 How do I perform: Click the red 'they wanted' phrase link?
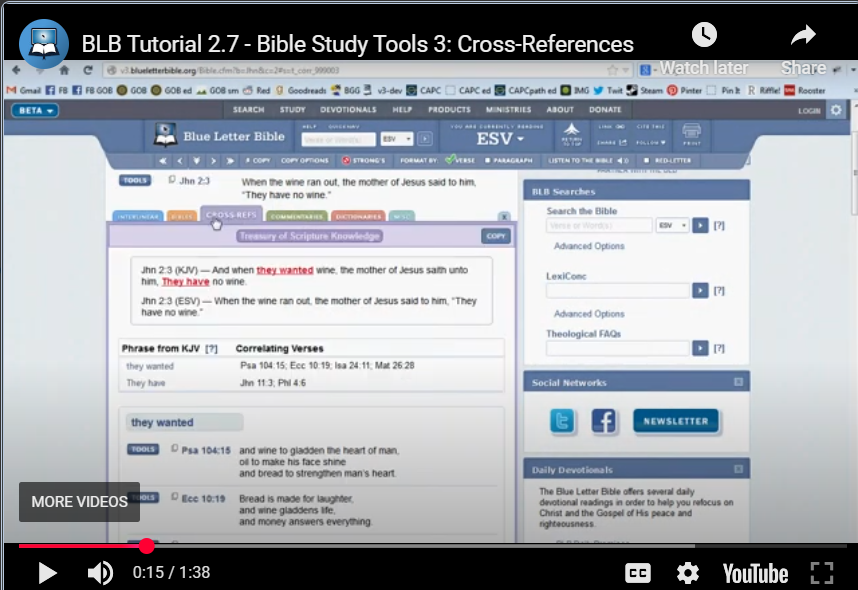point(285,270)
